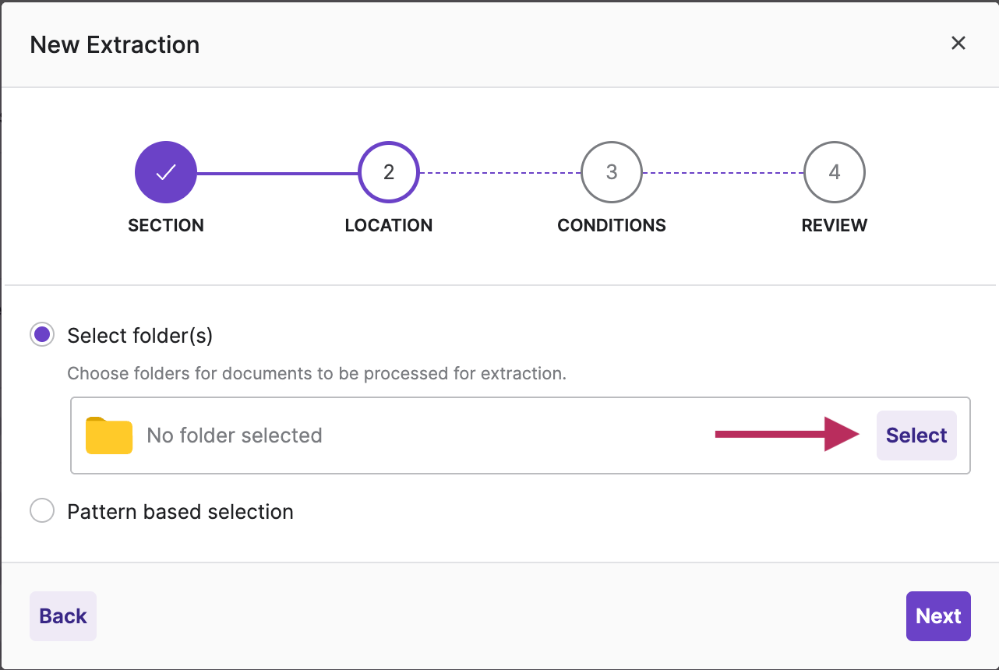Click the REVIEW step label
999x670 pixels.
click(x=834, y=225)
